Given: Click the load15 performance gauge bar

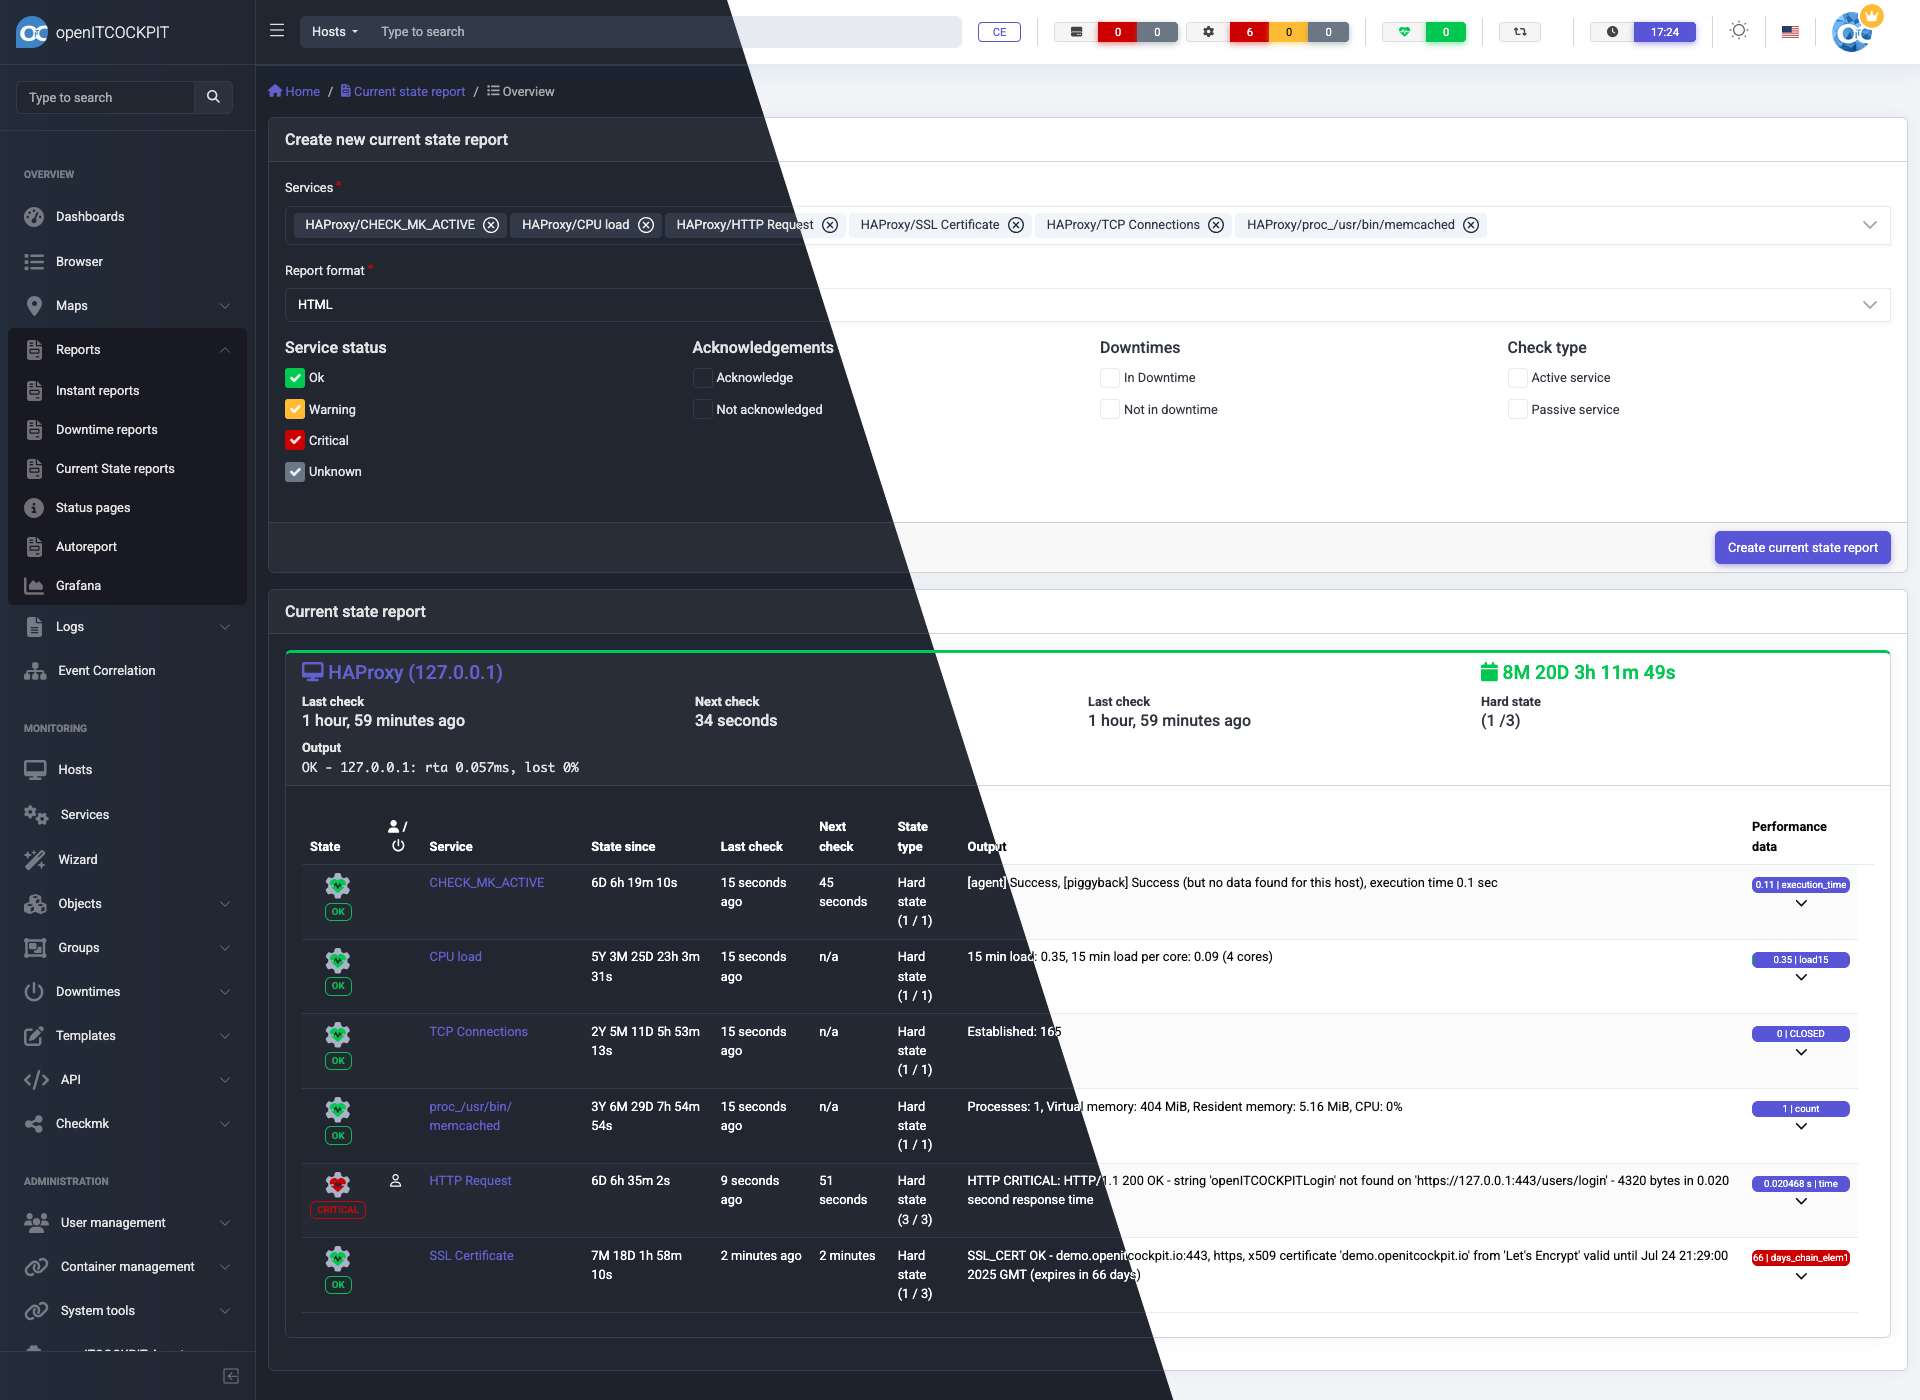Looking at the screenshot, I should pyautogui.click(x=1800, y=960).
